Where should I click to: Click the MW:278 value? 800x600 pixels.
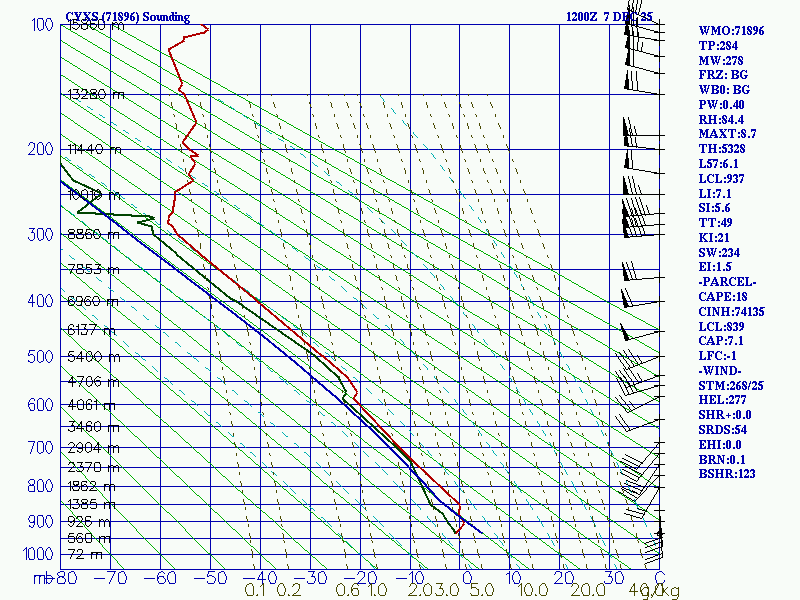pos(721,60)
